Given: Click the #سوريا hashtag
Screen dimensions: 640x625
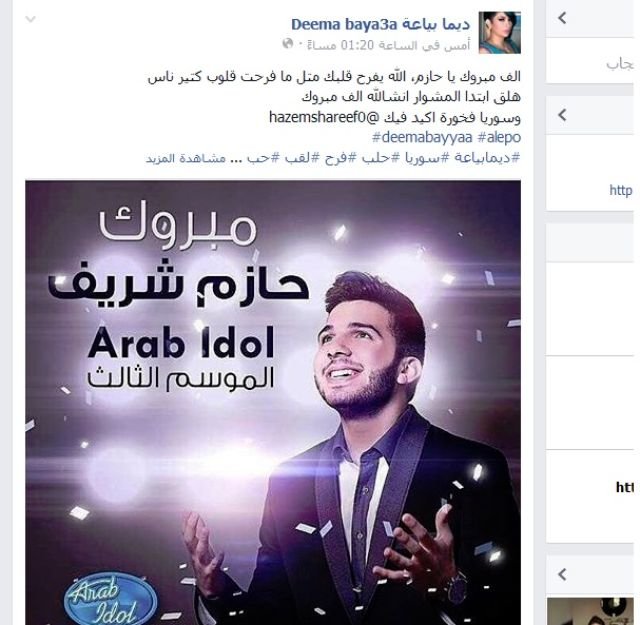Looking at the screenshot, I should pyautogui.click(x=420, y=158).
